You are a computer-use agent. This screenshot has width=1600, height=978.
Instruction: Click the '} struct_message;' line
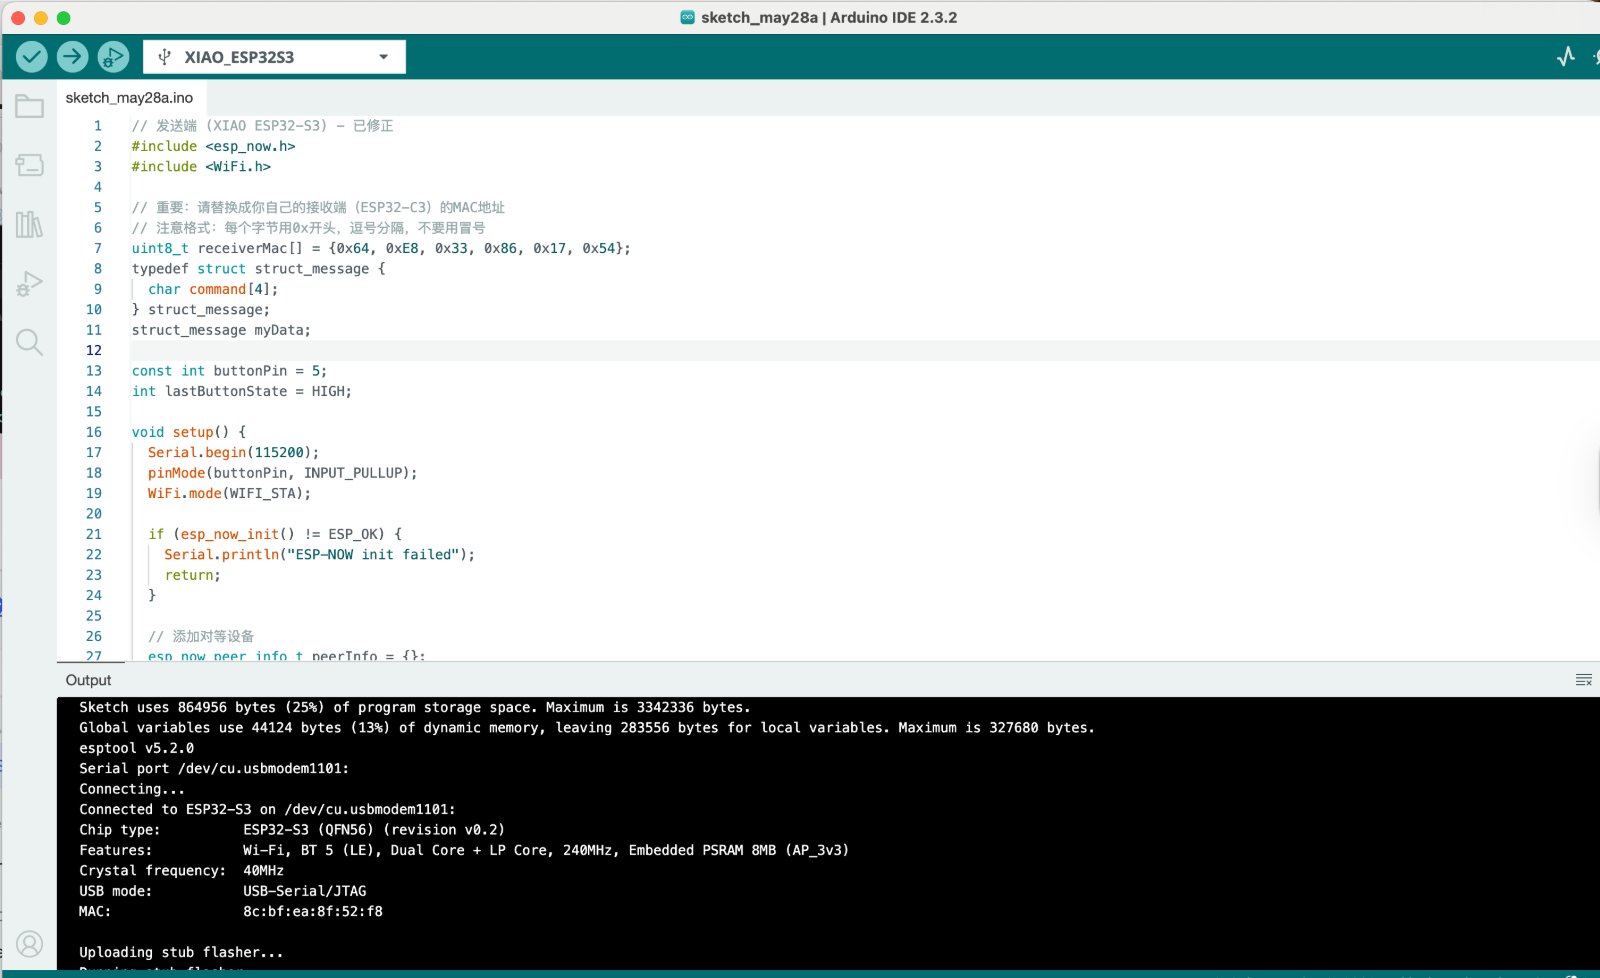click(201, 309)
